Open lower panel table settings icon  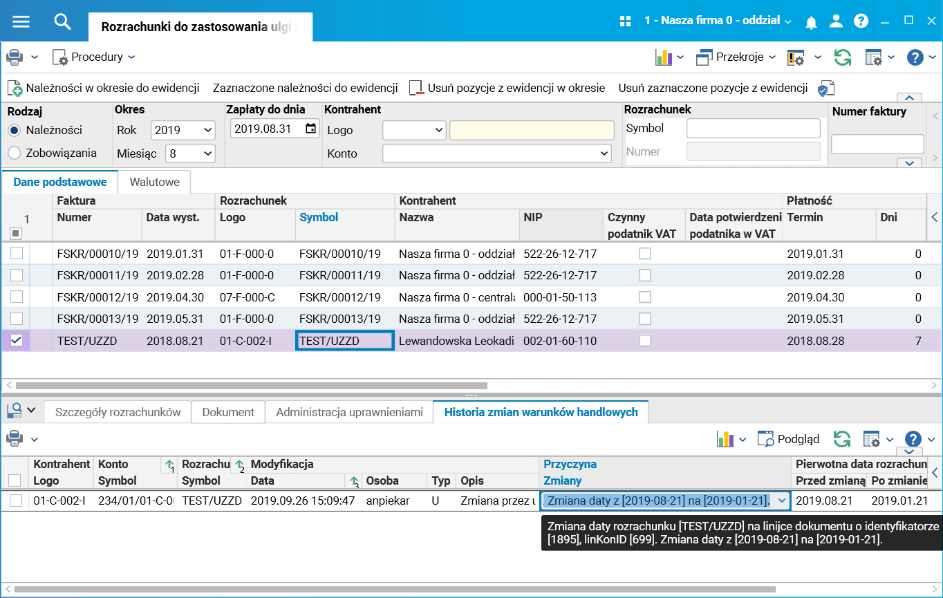coord(871,439)
